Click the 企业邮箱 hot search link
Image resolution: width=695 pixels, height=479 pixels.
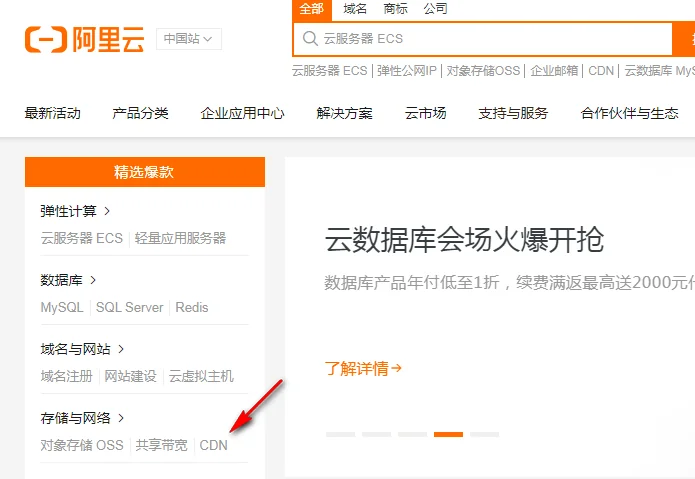[554, 71]
